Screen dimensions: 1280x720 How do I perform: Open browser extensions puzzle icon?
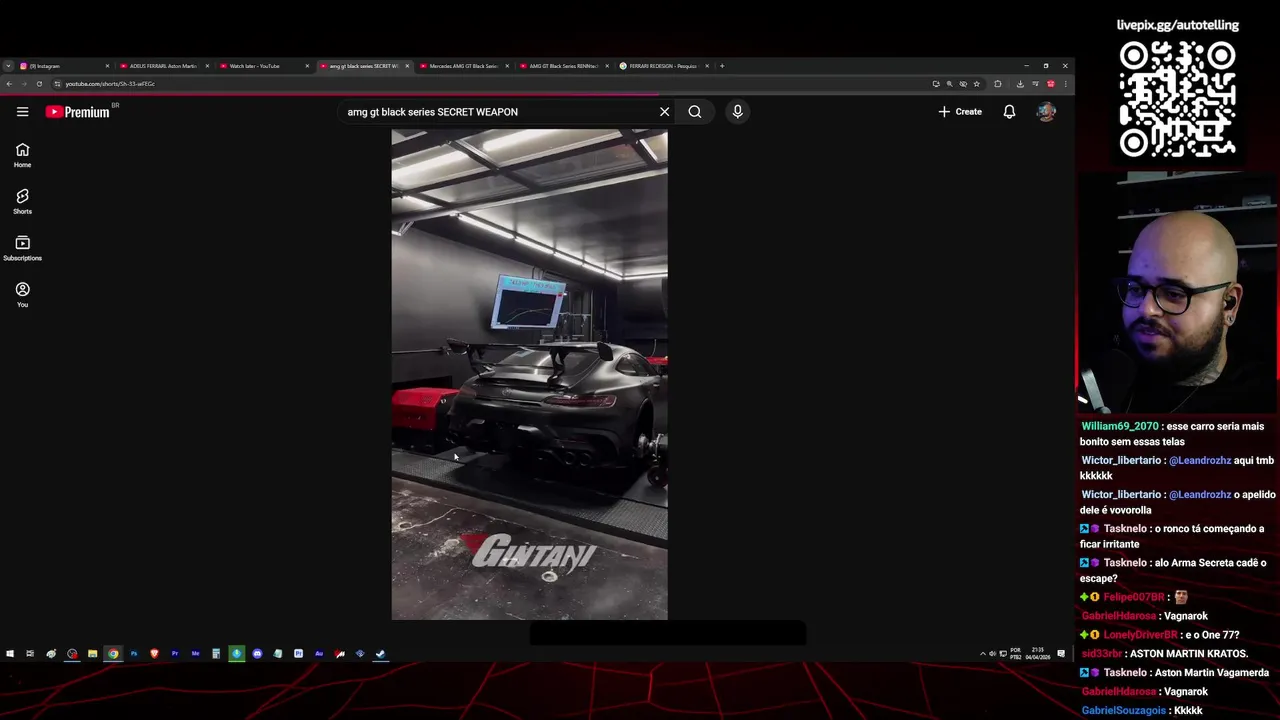[x=997, y=84]
